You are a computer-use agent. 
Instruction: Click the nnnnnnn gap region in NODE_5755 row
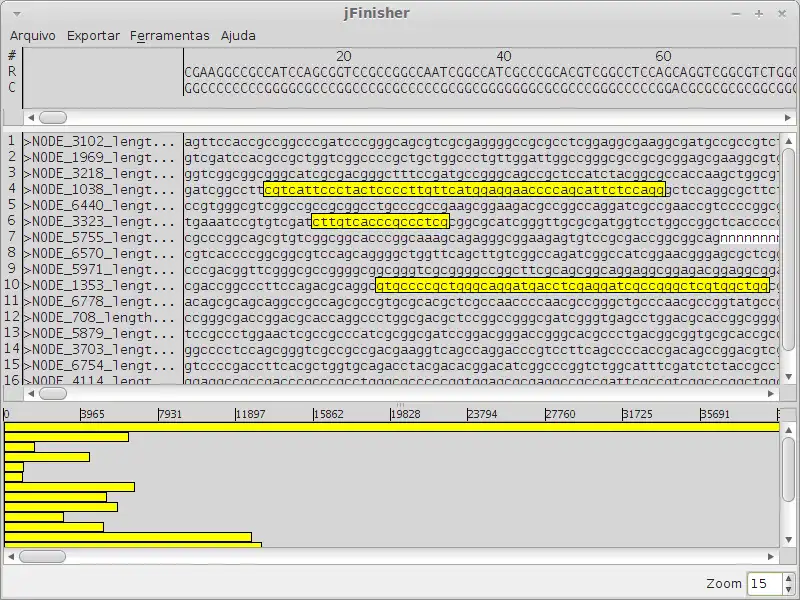749,238
